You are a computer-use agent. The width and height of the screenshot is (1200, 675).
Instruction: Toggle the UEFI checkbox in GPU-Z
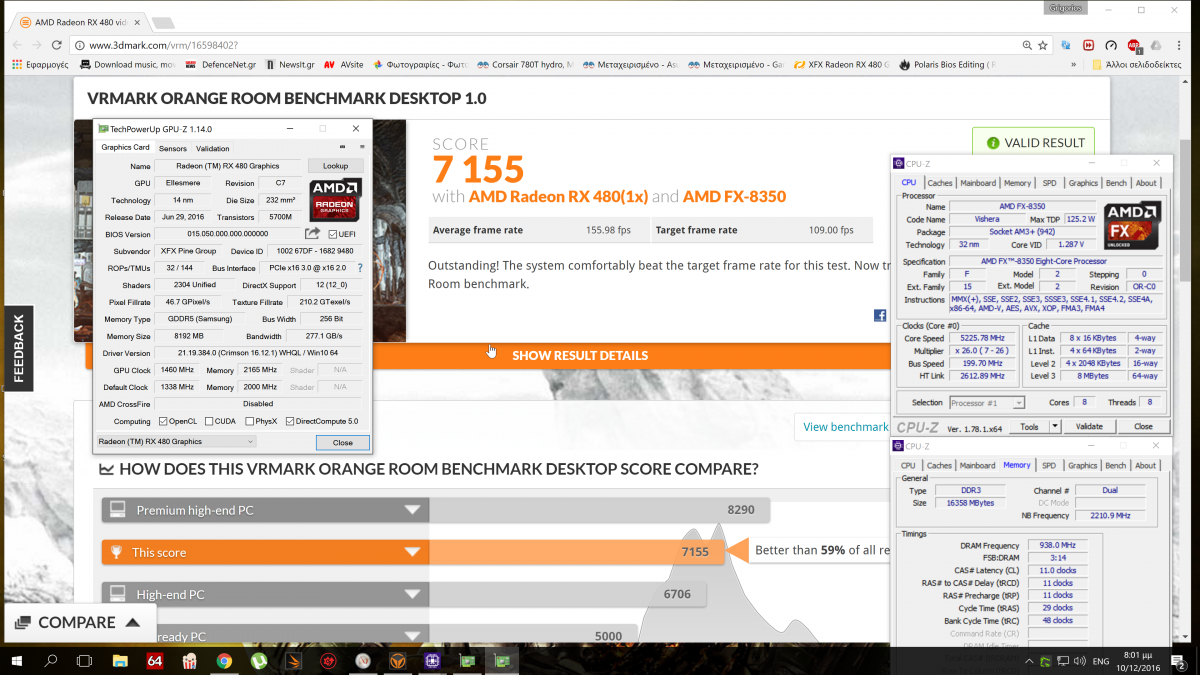(333, 234)
